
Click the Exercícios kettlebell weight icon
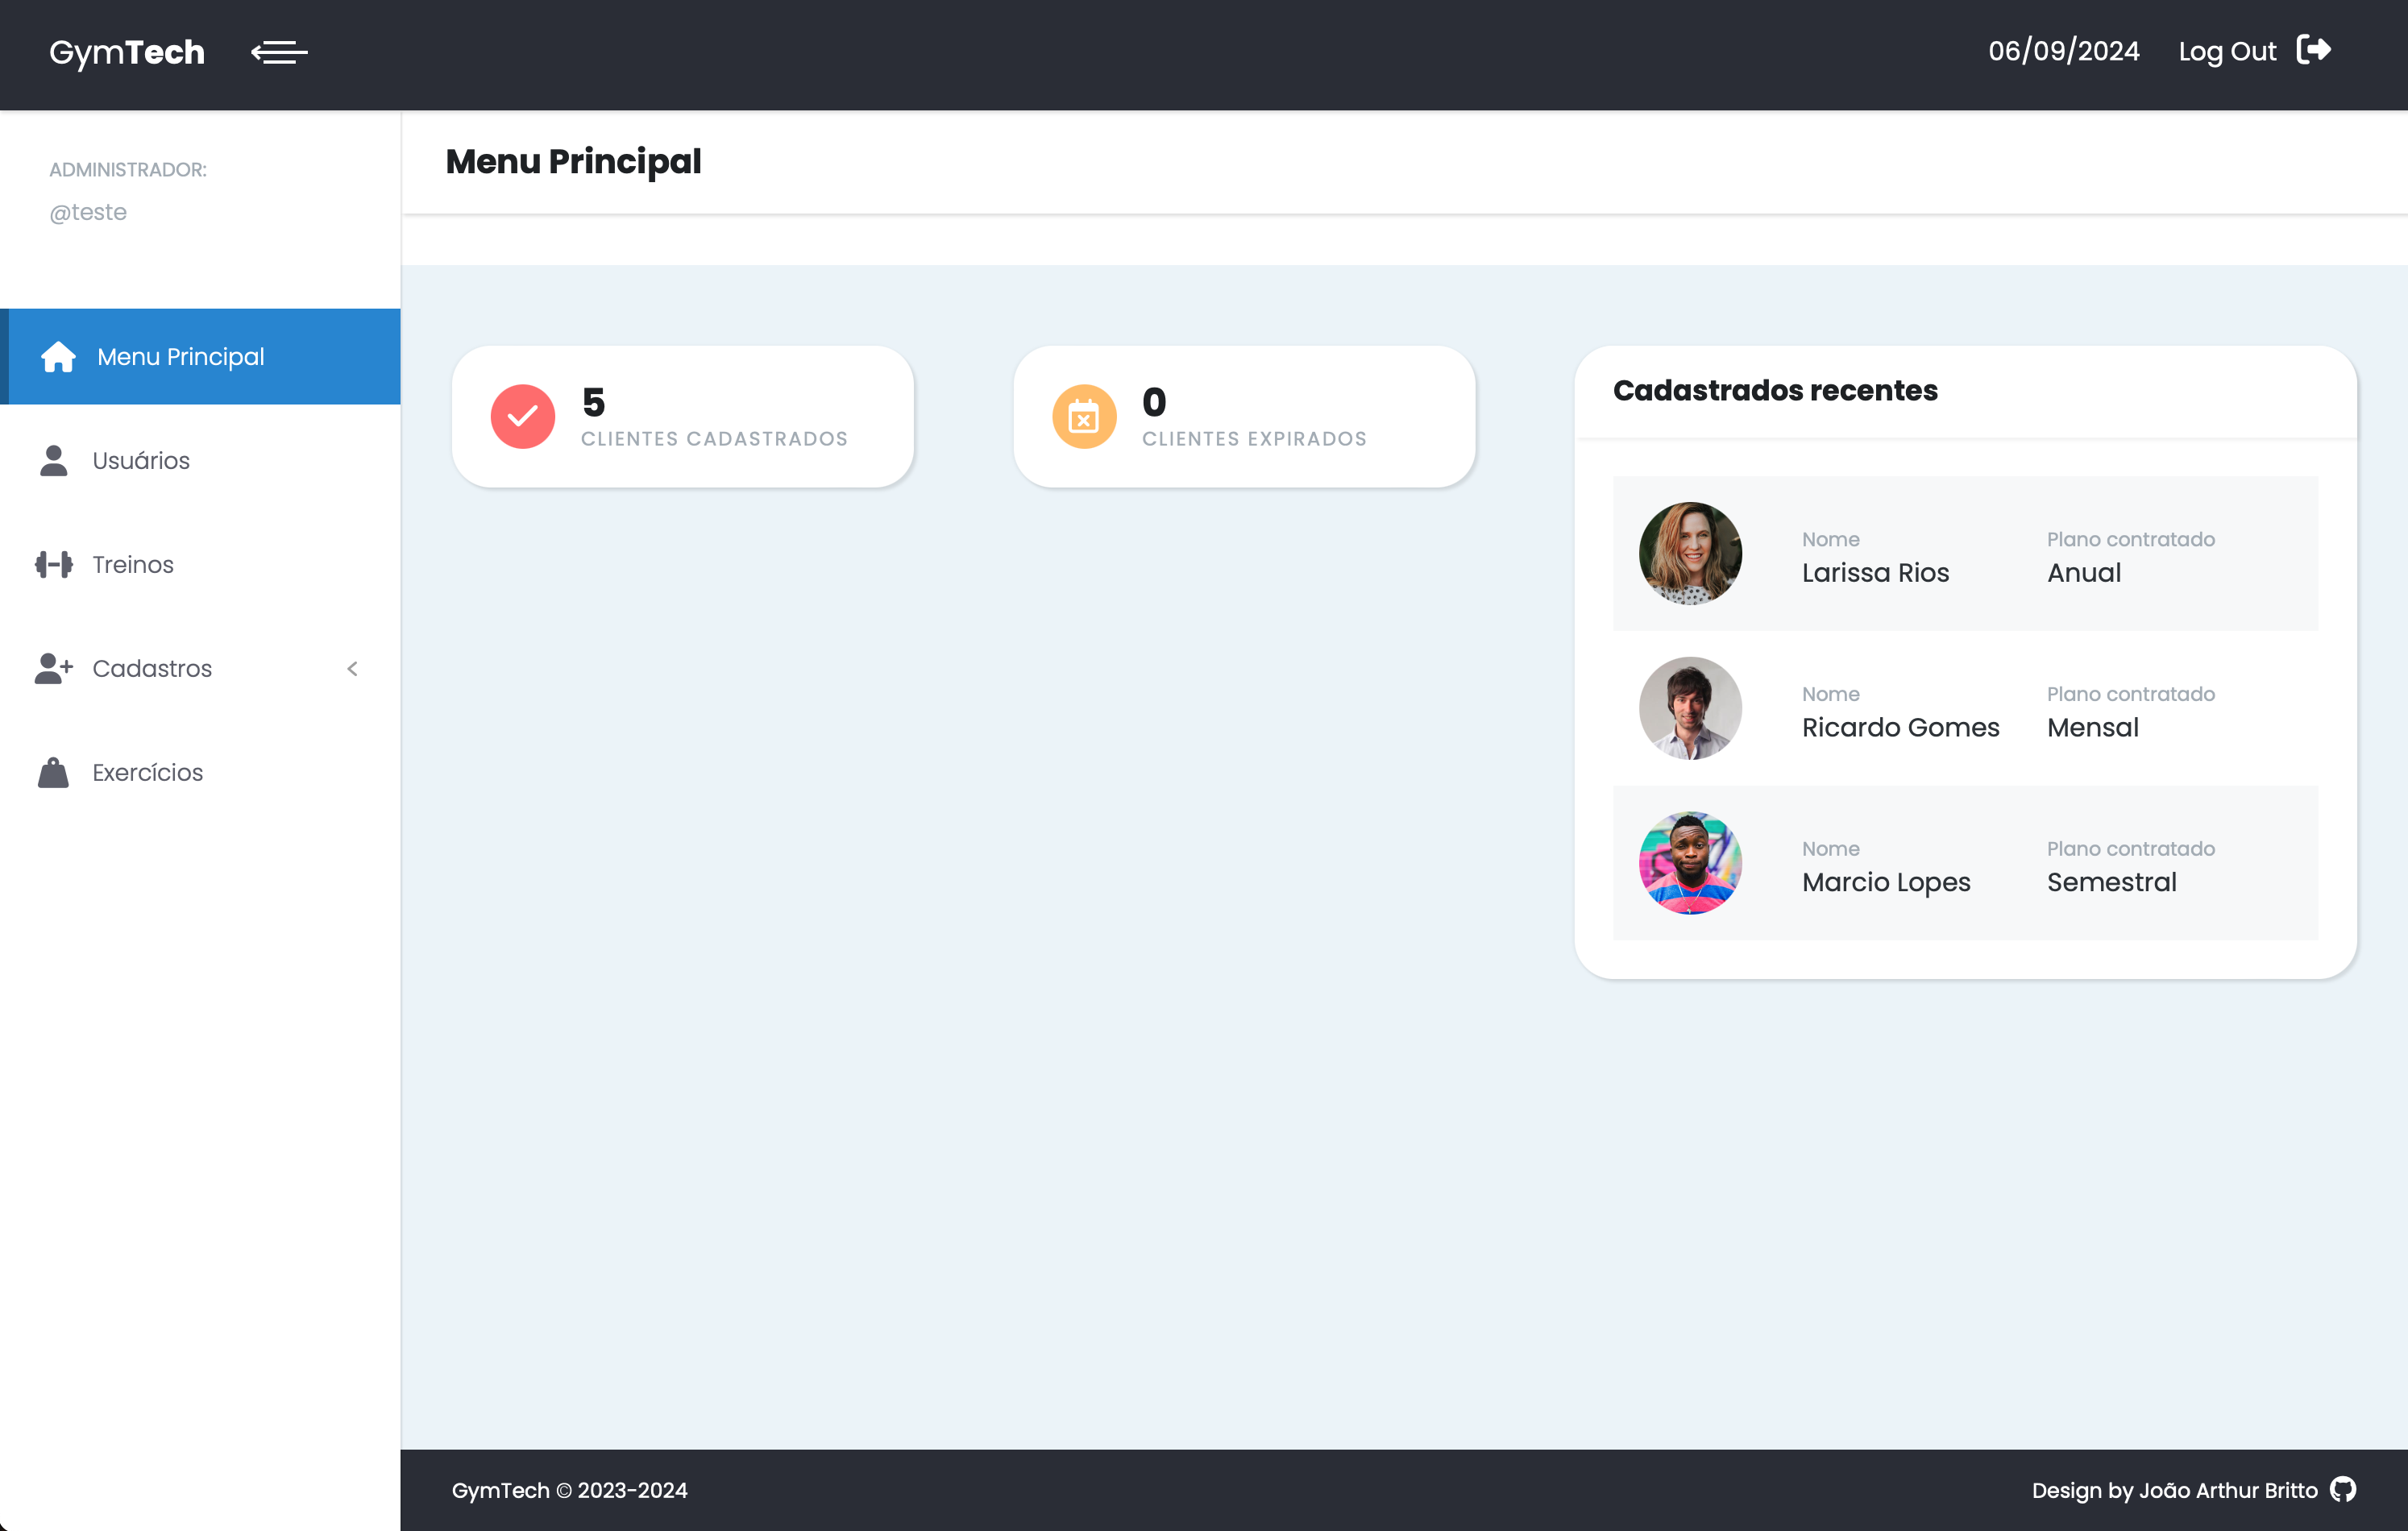(x=54, y=773)
